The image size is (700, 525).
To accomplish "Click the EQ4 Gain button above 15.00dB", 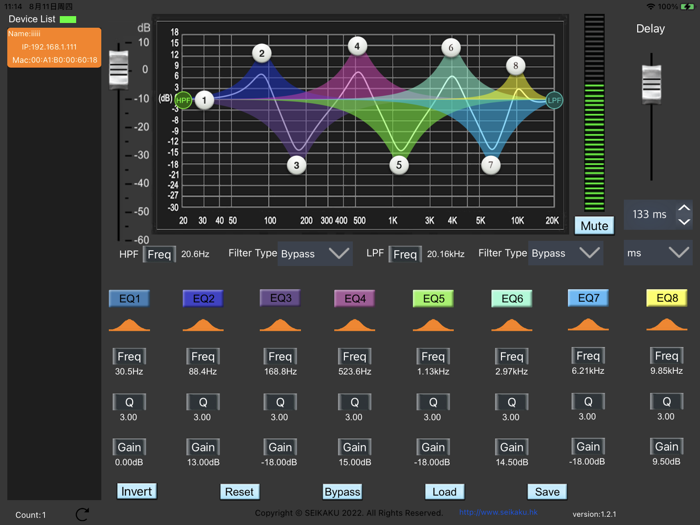I will tap(354, 447).
